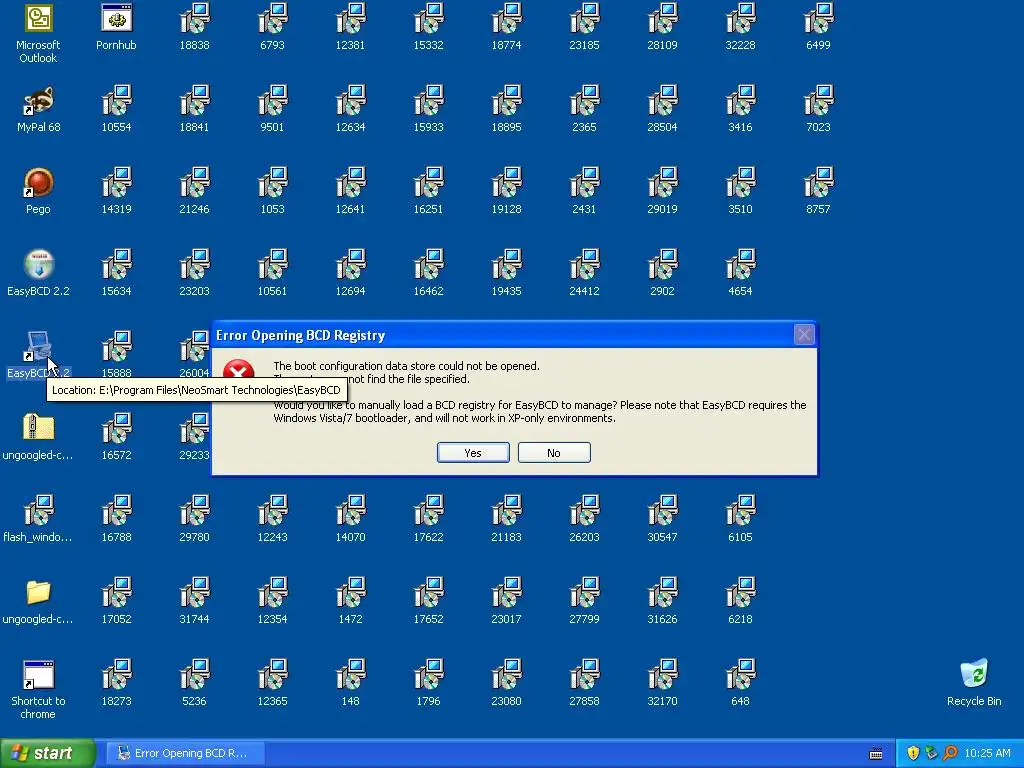Viewport: 1024px width, 768px height.
Task: Select the installer icon labeled 29780
Action: 195,510
